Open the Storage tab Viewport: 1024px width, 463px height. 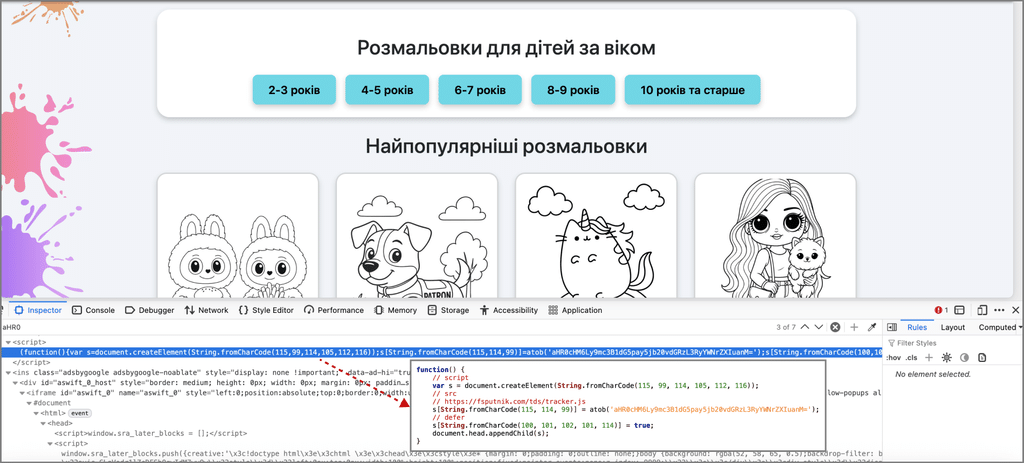coord(448,310)
